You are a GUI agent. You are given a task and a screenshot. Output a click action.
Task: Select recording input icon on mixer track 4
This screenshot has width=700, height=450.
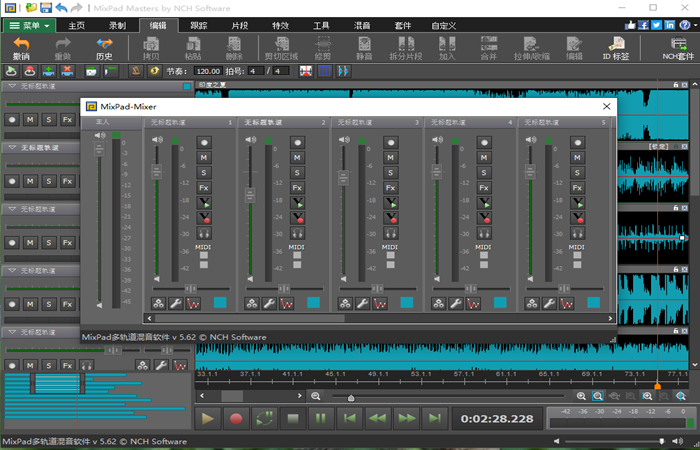(x=484, y=218)
